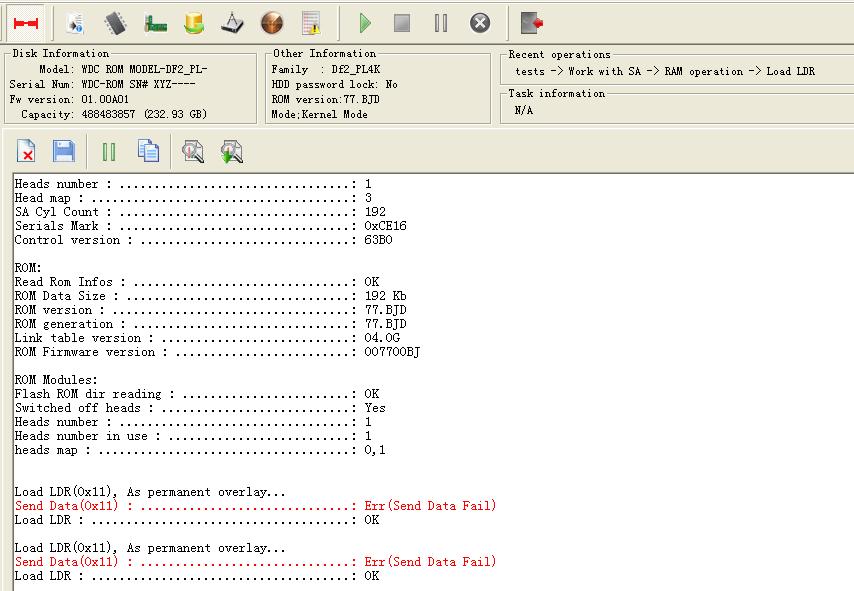
Task: Click the recent operations path ending Load LDR
Action: point(665,71)
